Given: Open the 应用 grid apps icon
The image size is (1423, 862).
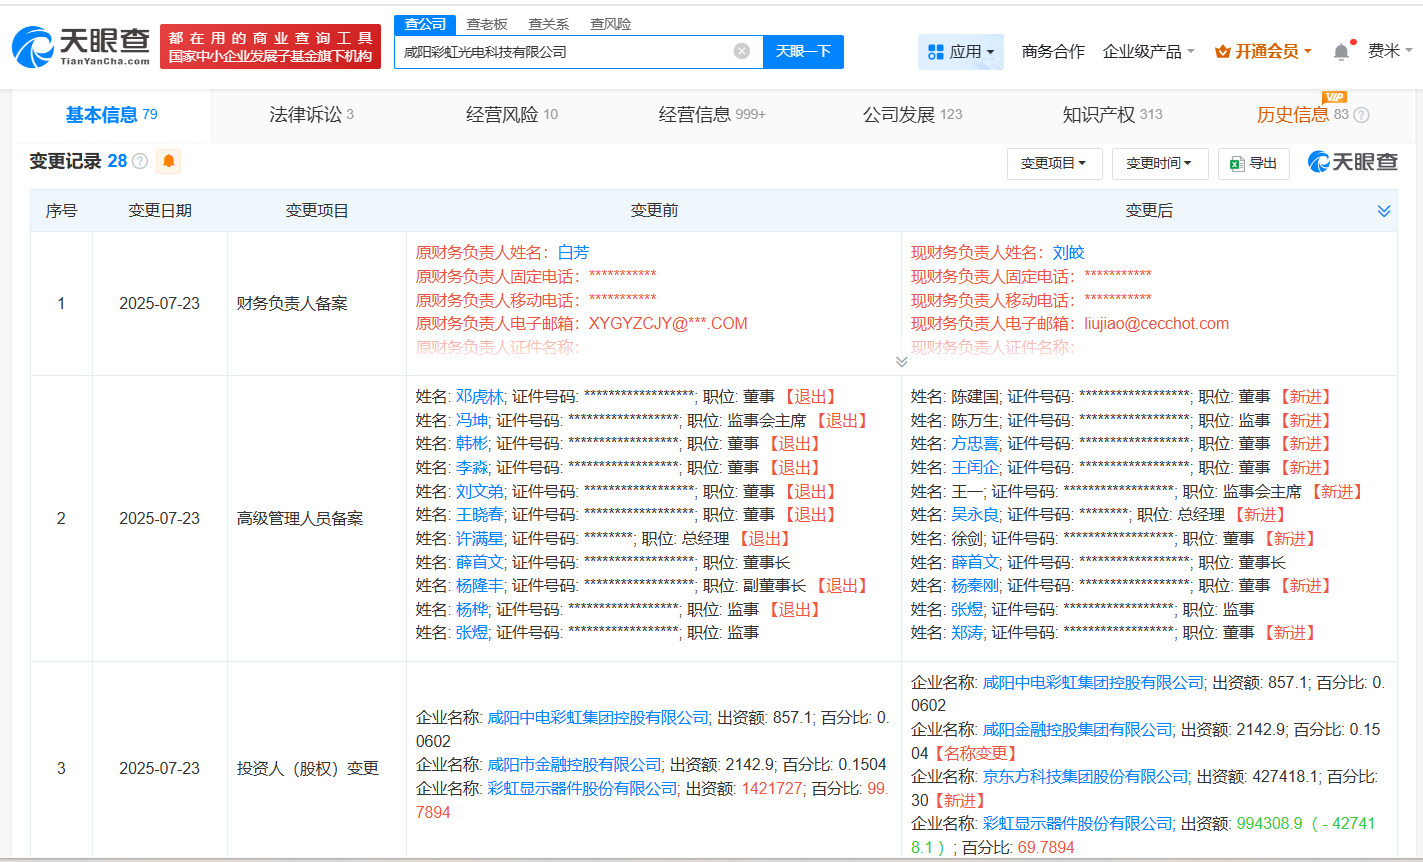Looking at the screenshot, I should pyautogui.click(x=938, y=51).
